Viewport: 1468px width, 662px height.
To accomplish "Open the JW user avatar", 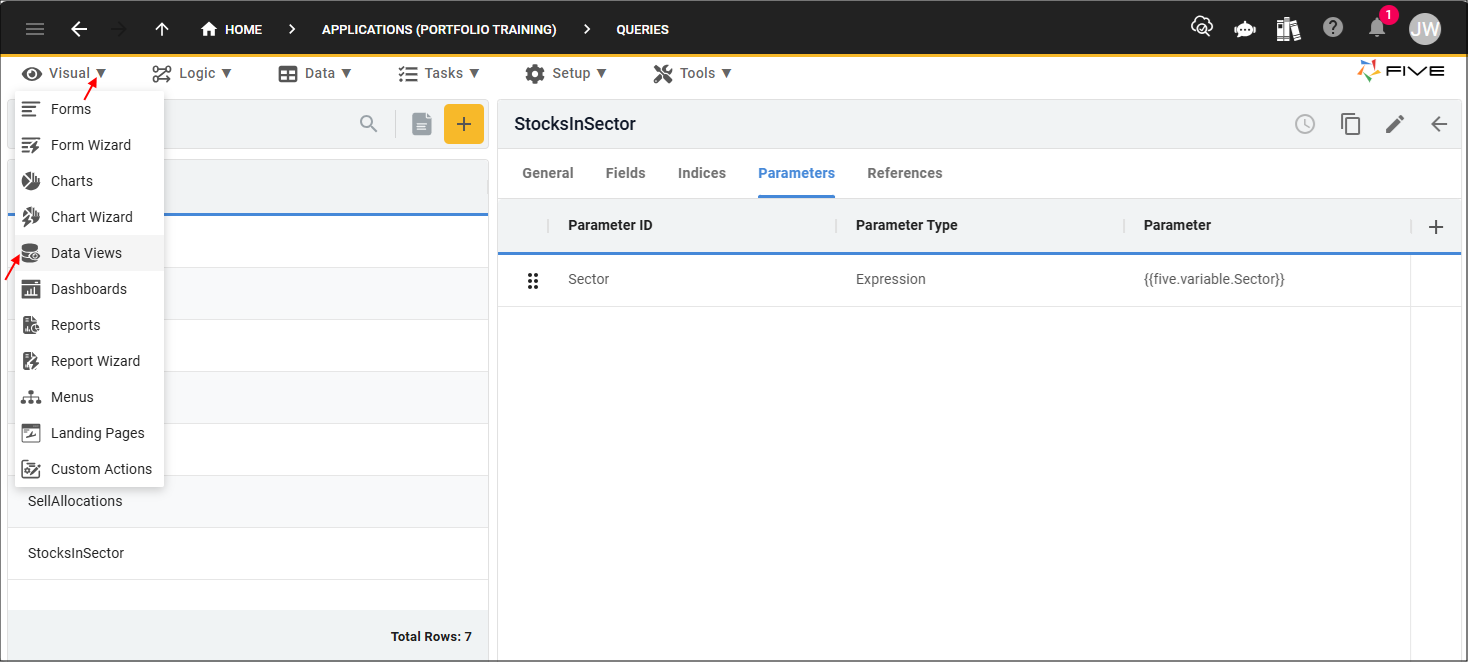I will [x=1425, y=29].
